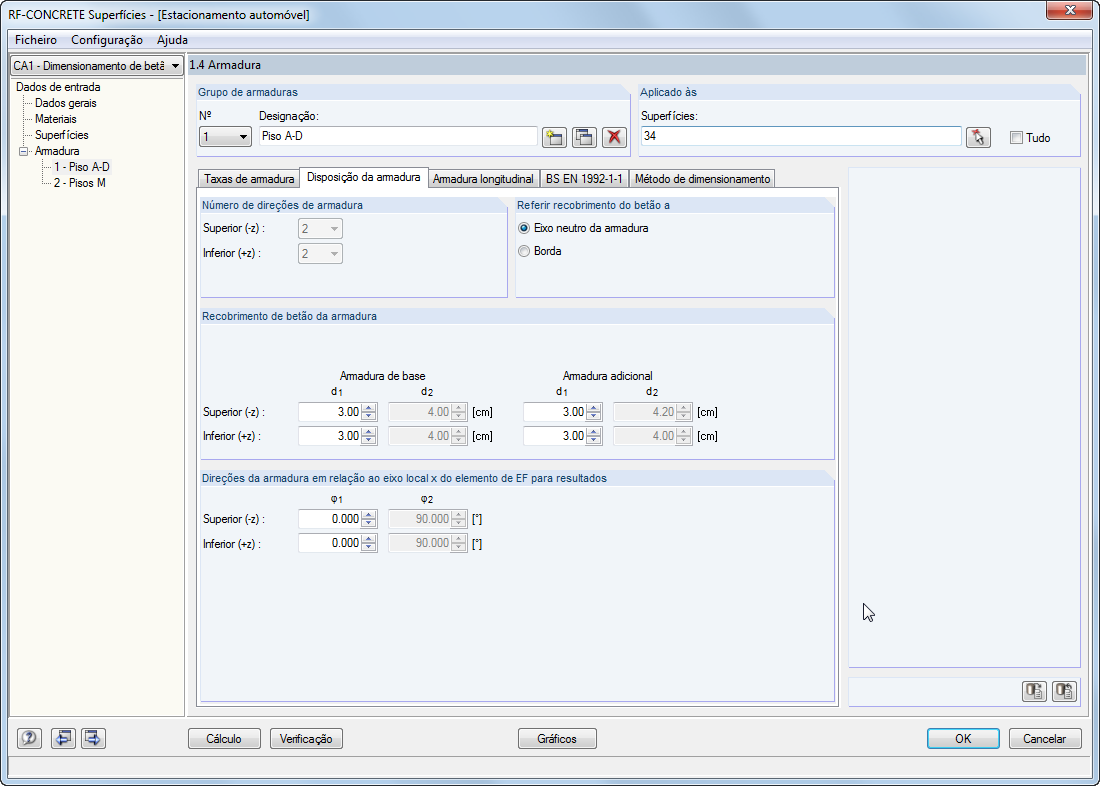The height and width of the screenshot is (786, 1100).
Task: Click base reinforcement Inferior d1 field
Action: pyautogui.click(x=330, y=436)
